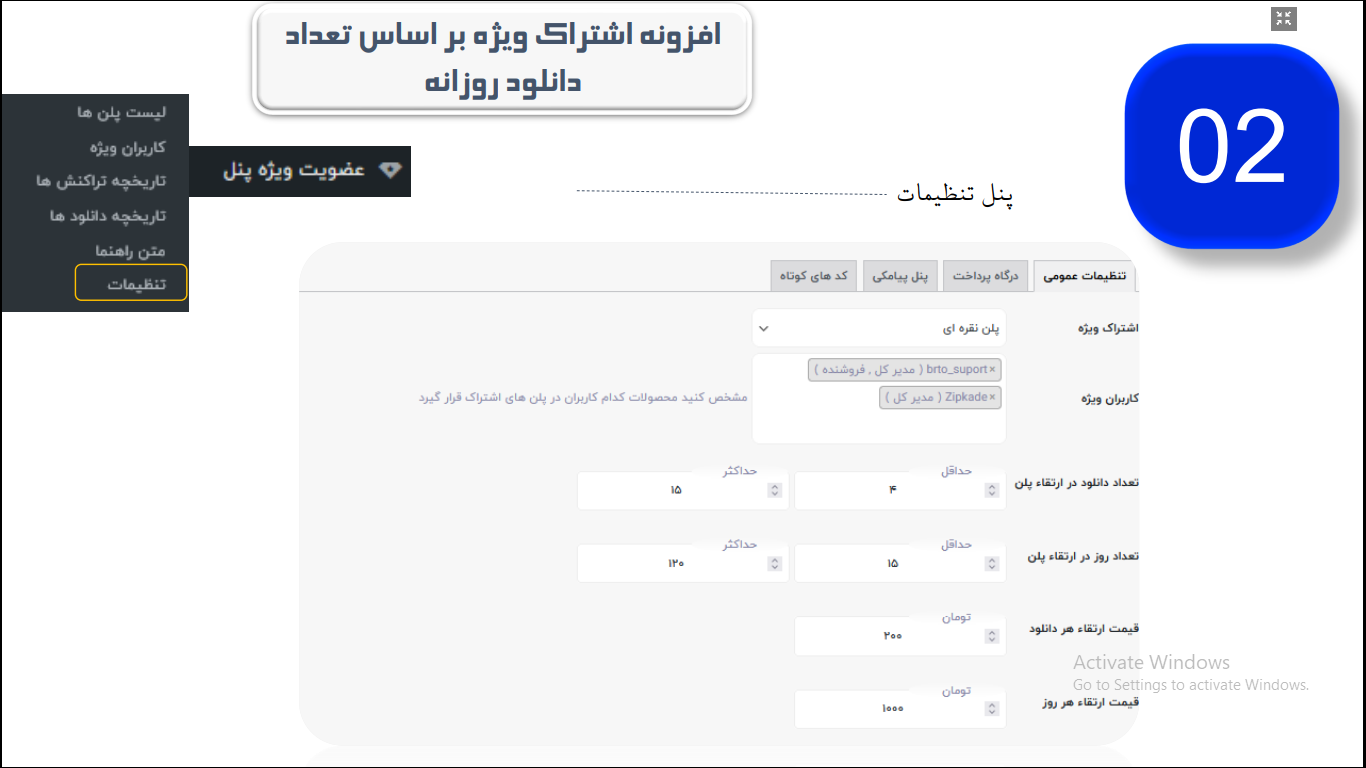
Task: Click the قیمت ارتقاء هر دانلود price field
Action: click(890, 636)
